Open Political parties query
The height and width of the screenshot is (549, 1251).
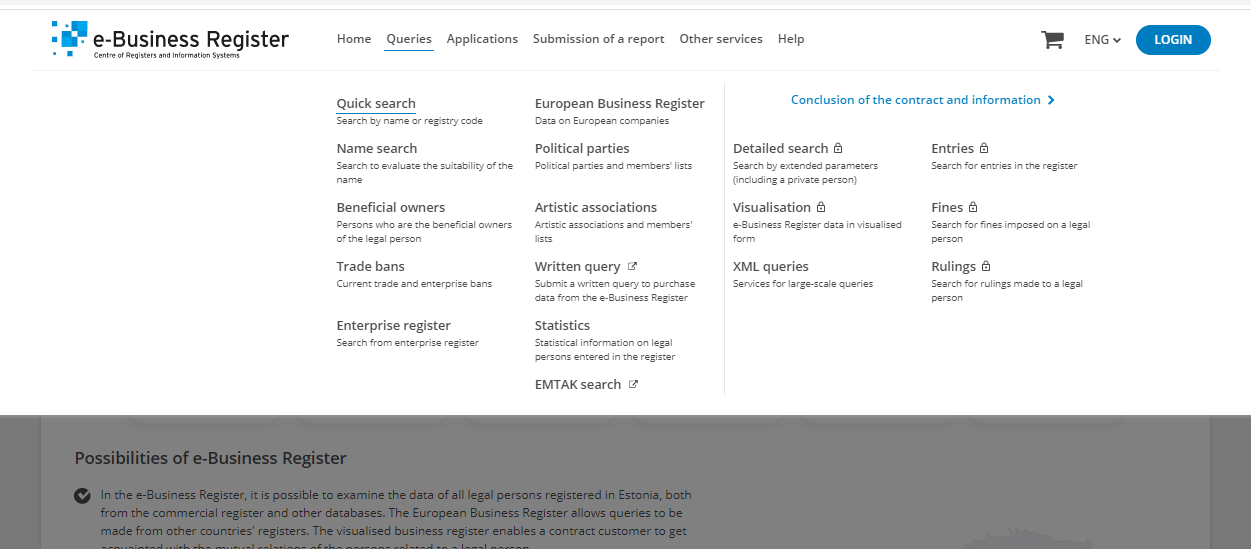582,148
